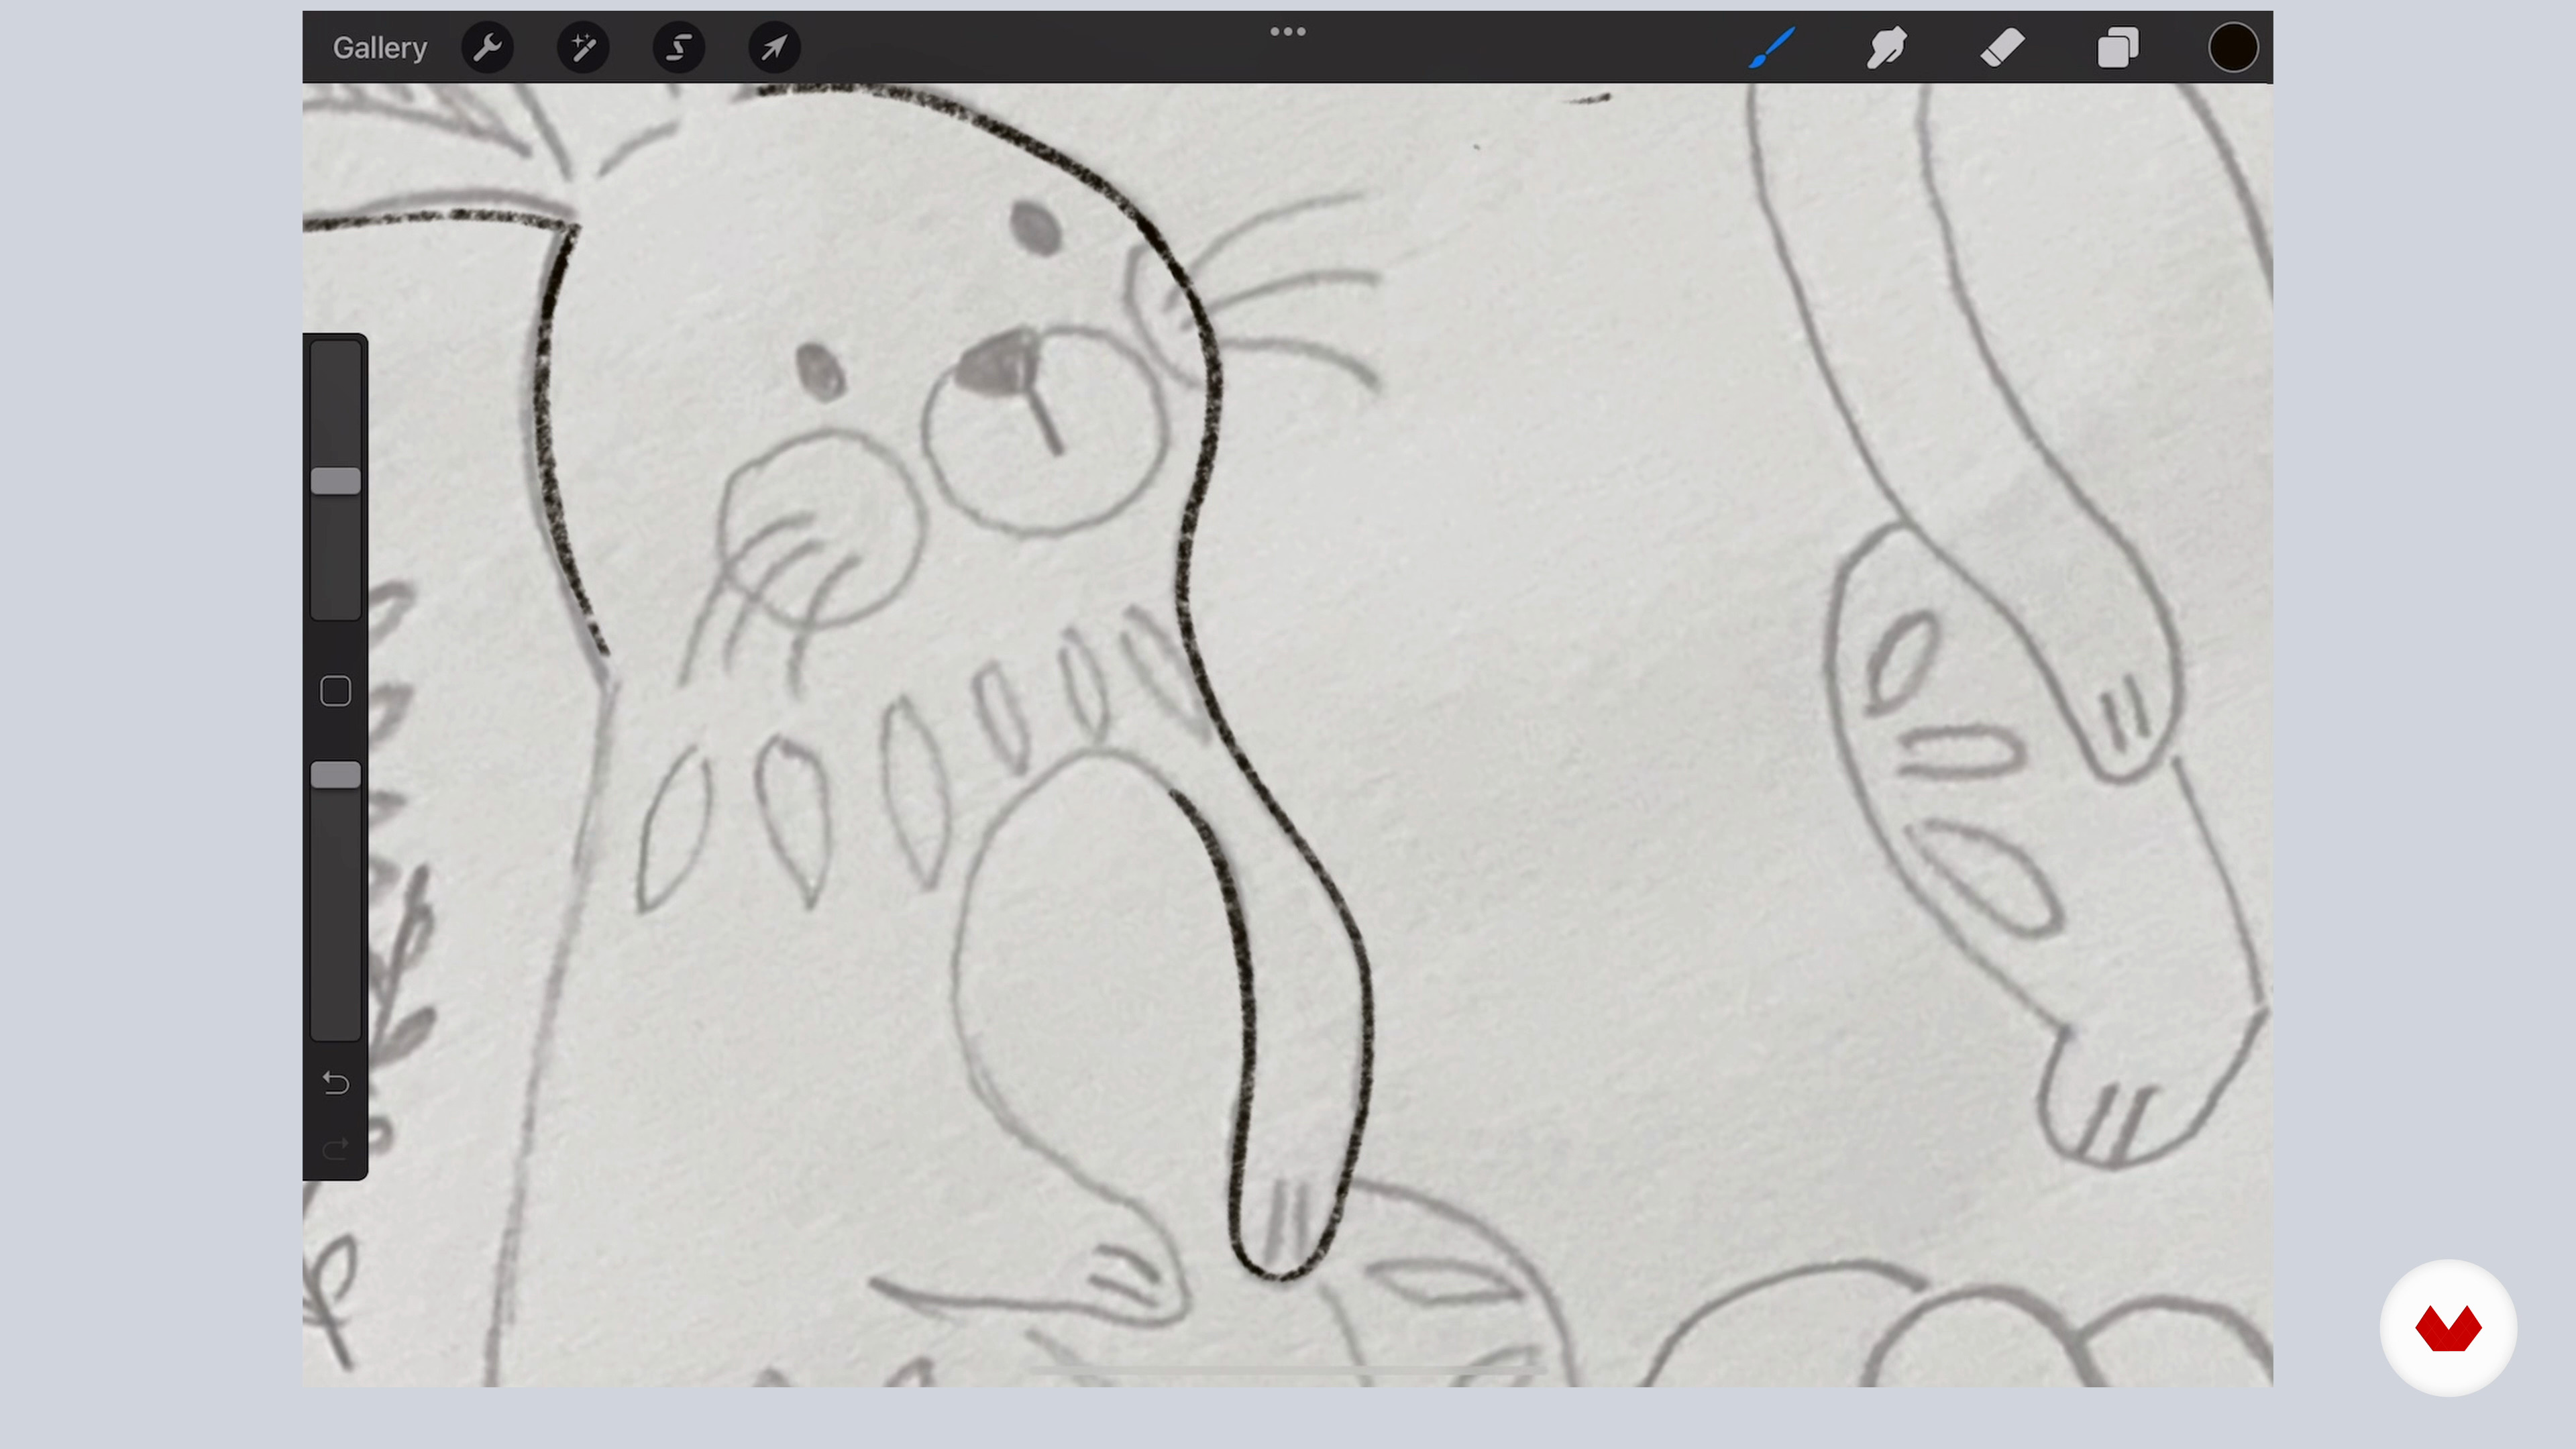Activate the Transform arrow tool
This screenshot has height=1449, width=2576.
click(774, 48)
